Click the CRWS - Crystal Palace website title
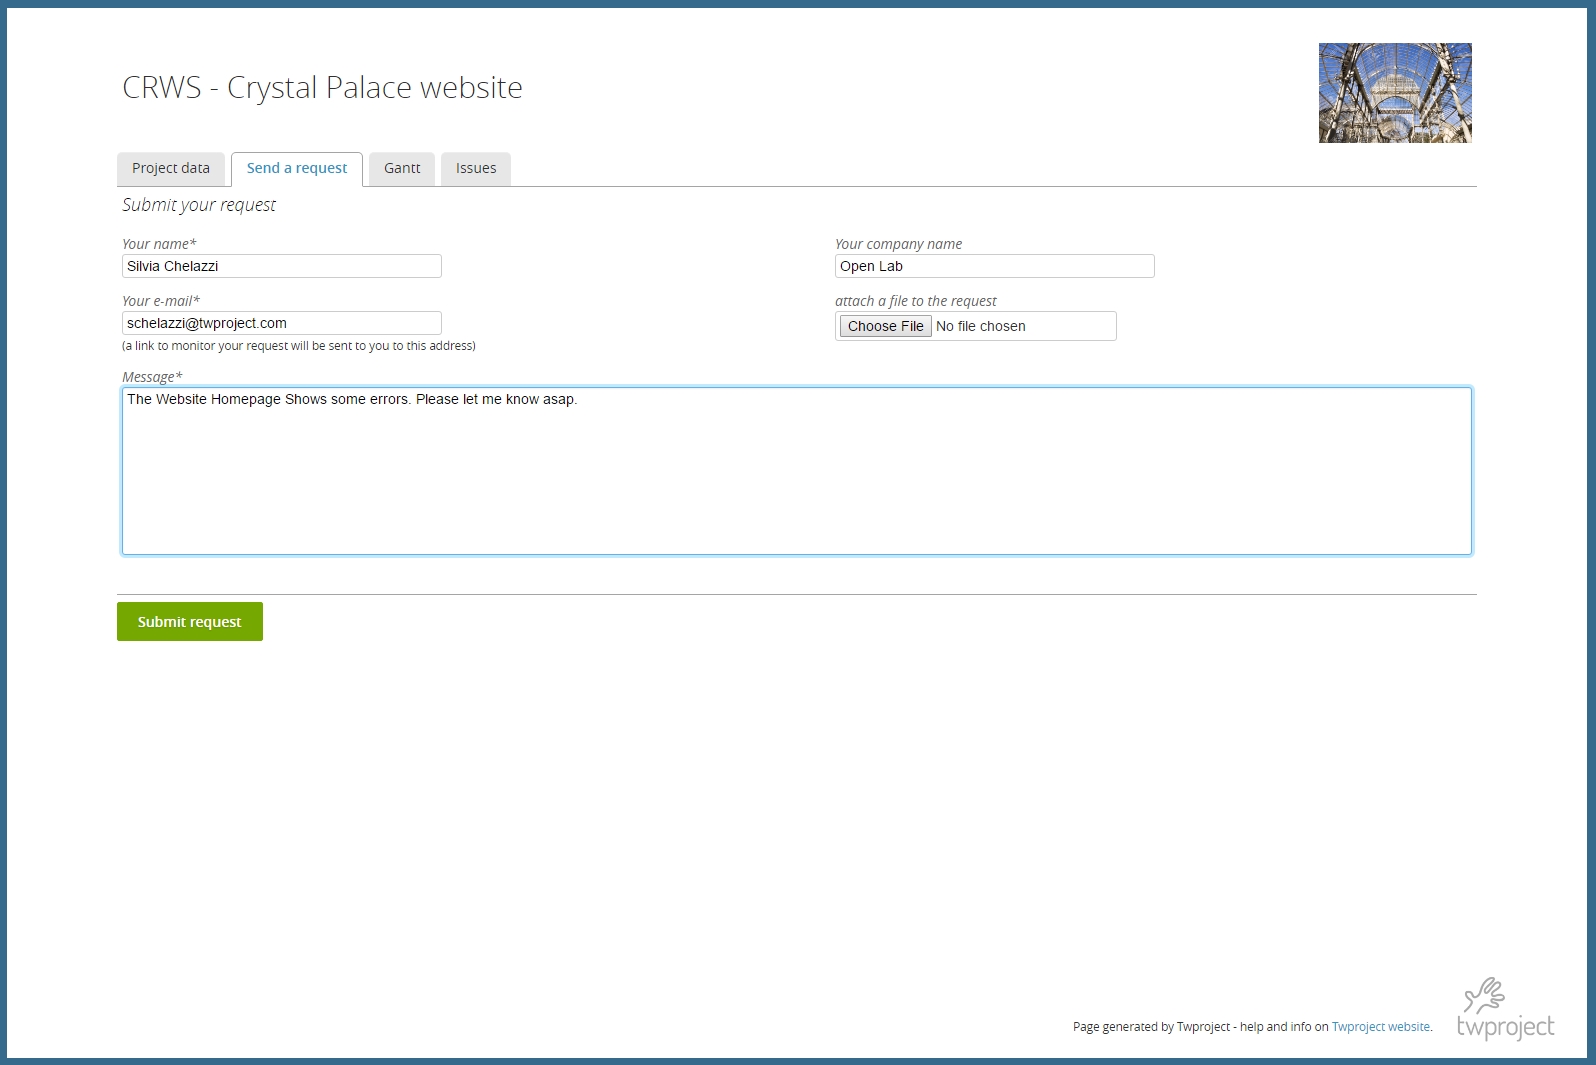 (322, 88)
